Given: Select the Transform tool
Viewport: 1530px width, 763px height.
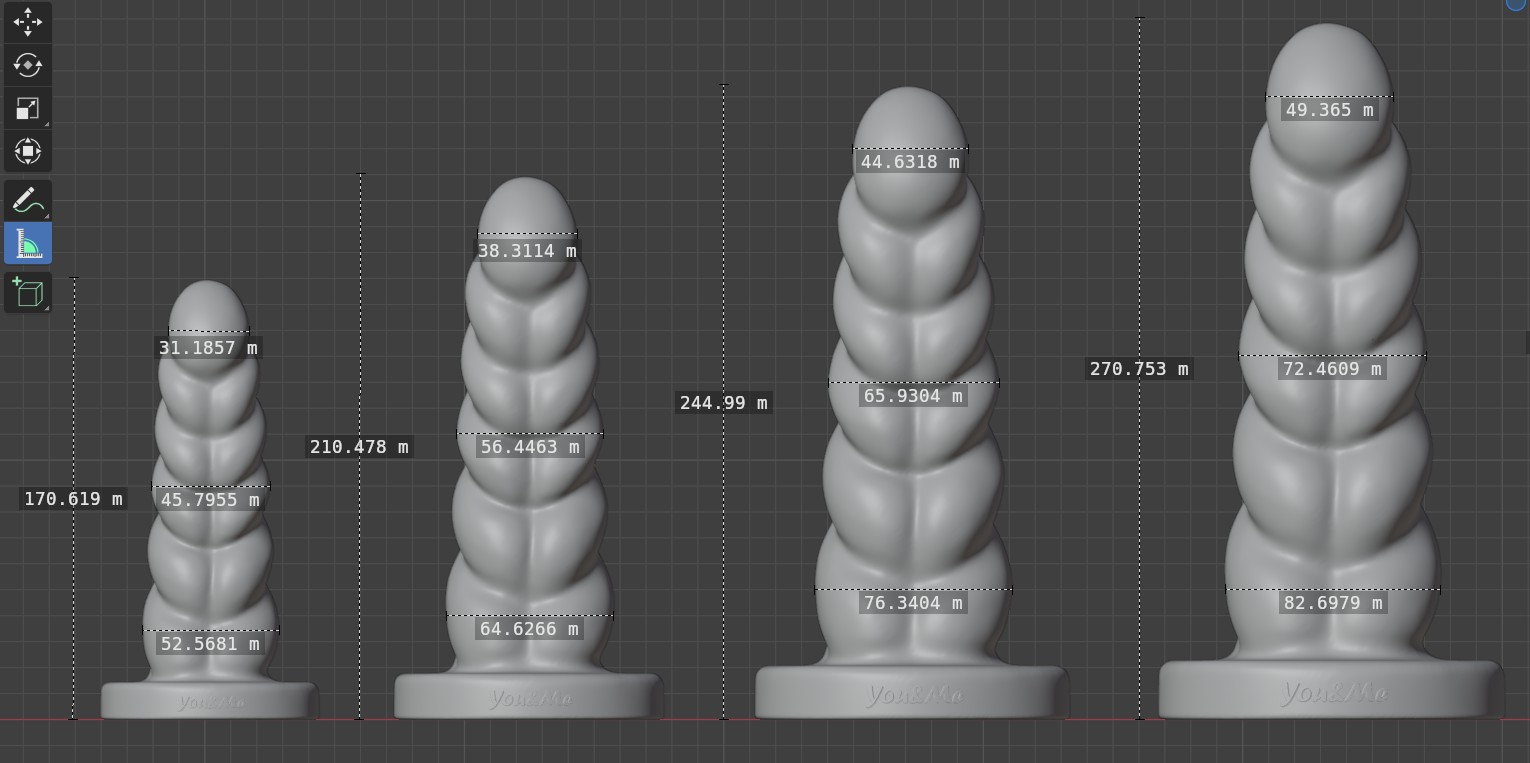Looking at the screenshot, I should pos(27,152).
